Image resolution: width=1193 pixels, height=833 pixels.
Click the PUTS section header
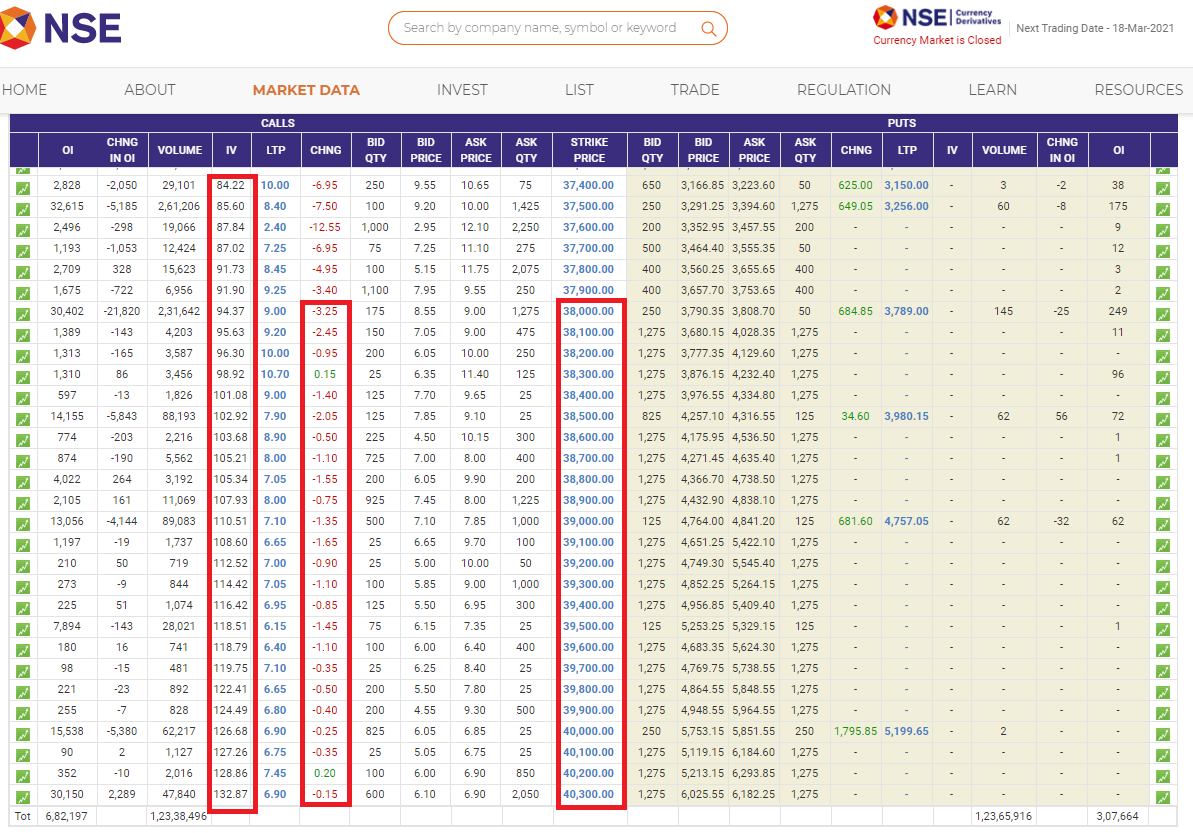(x=902, y=123)
